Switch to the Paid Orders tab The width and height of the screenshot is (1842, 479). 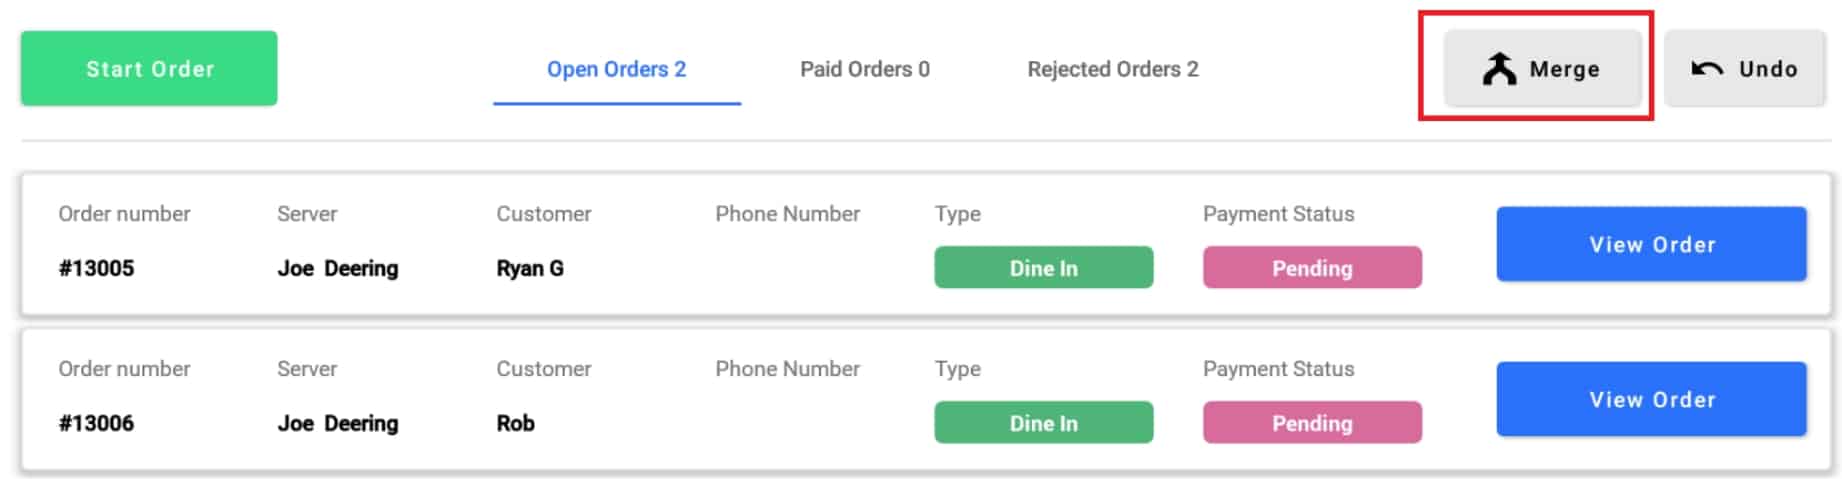point(864,69)
